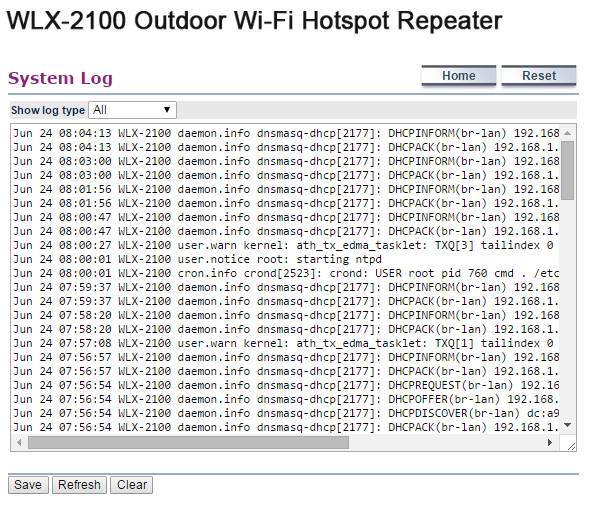Click the 07:59:37 DHCPINFORM log line
600x505 pixels.
click(x=286, y=287)
